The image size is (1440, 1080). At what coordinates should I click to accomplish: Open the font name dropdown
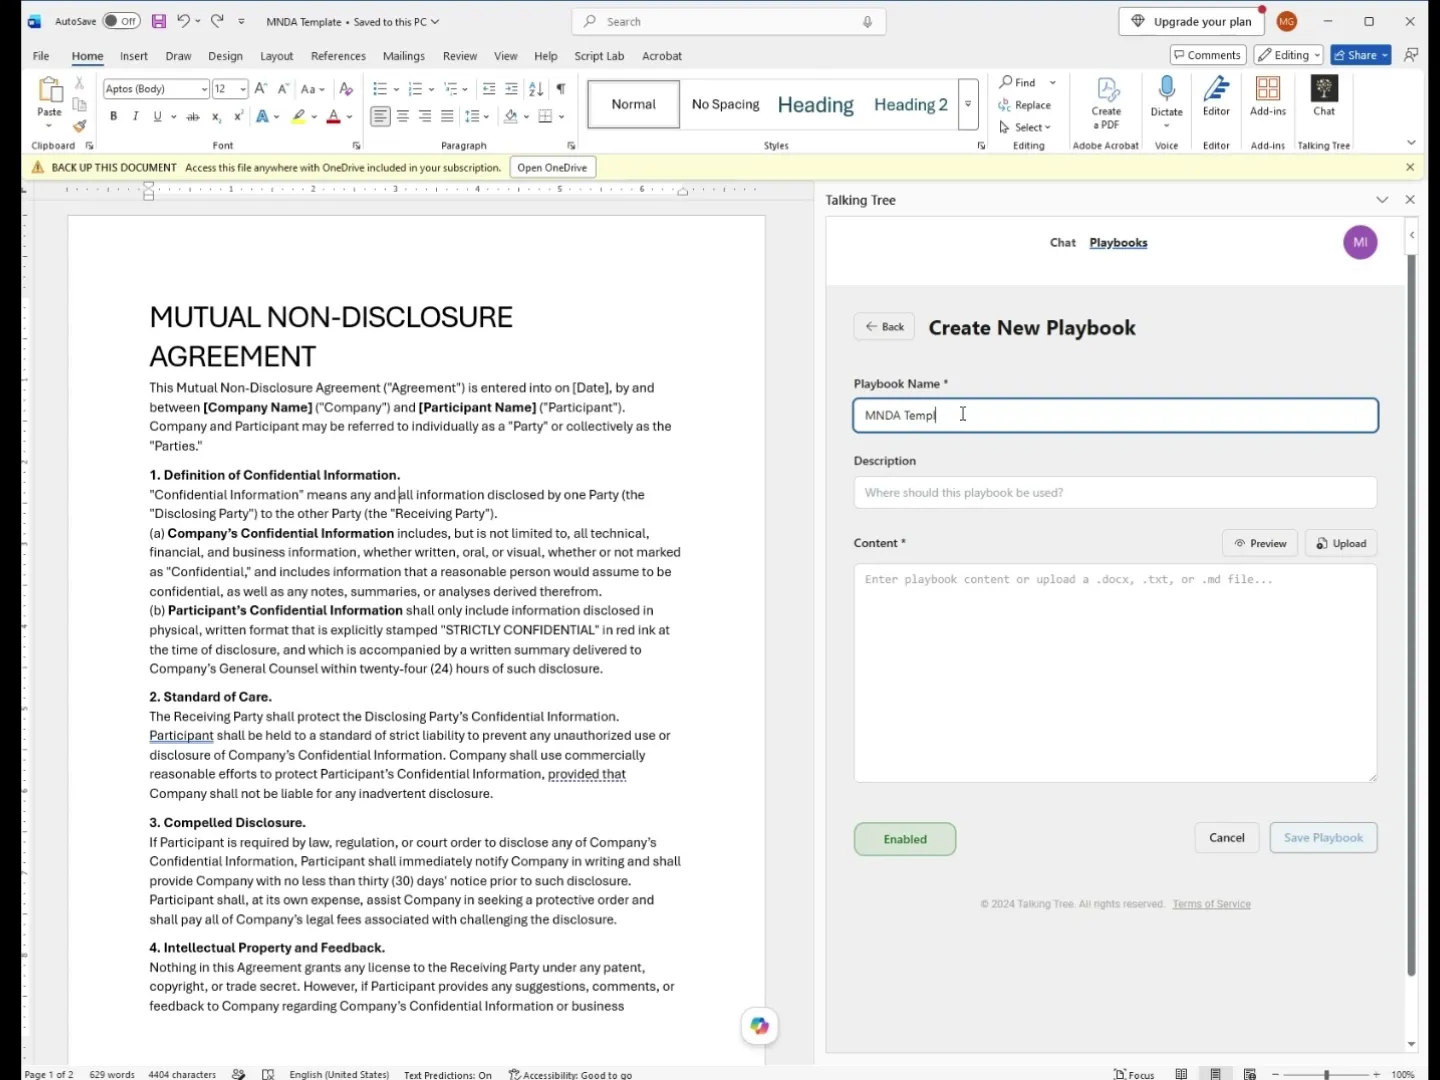click(204, 89)
